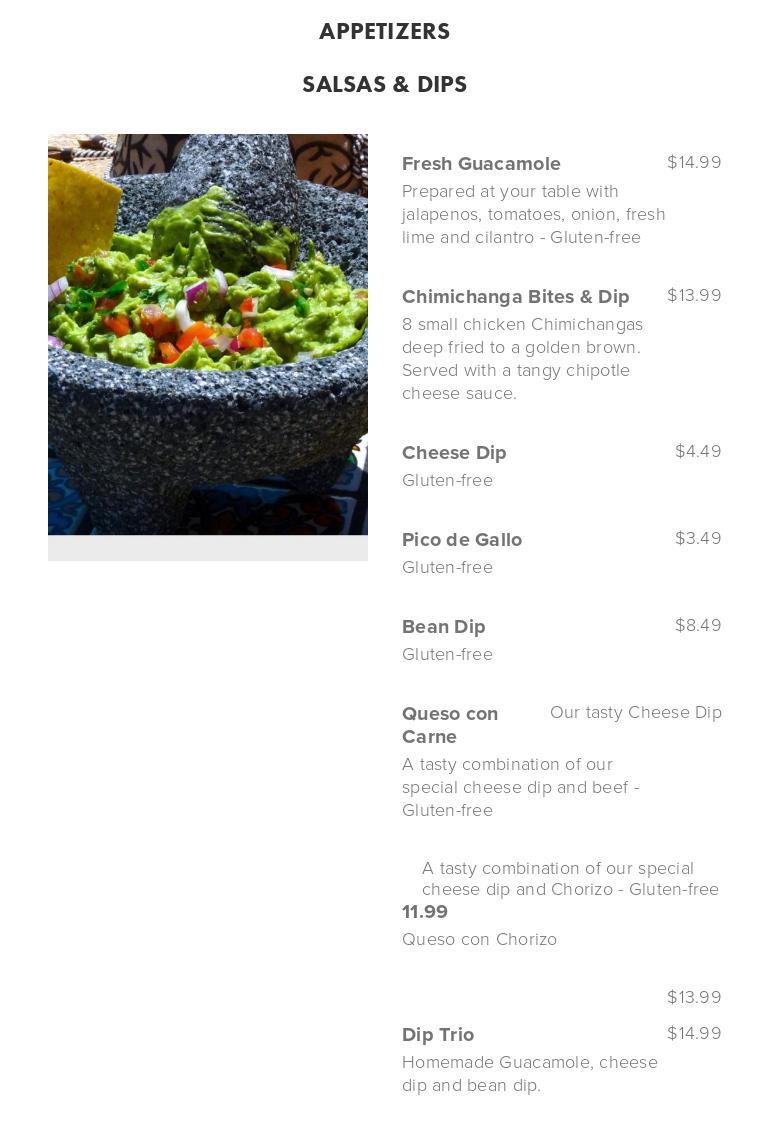Click the $14.99 Fresh Guacamole price
Screen dimensions: 770x1128
(x=694, y=163)
